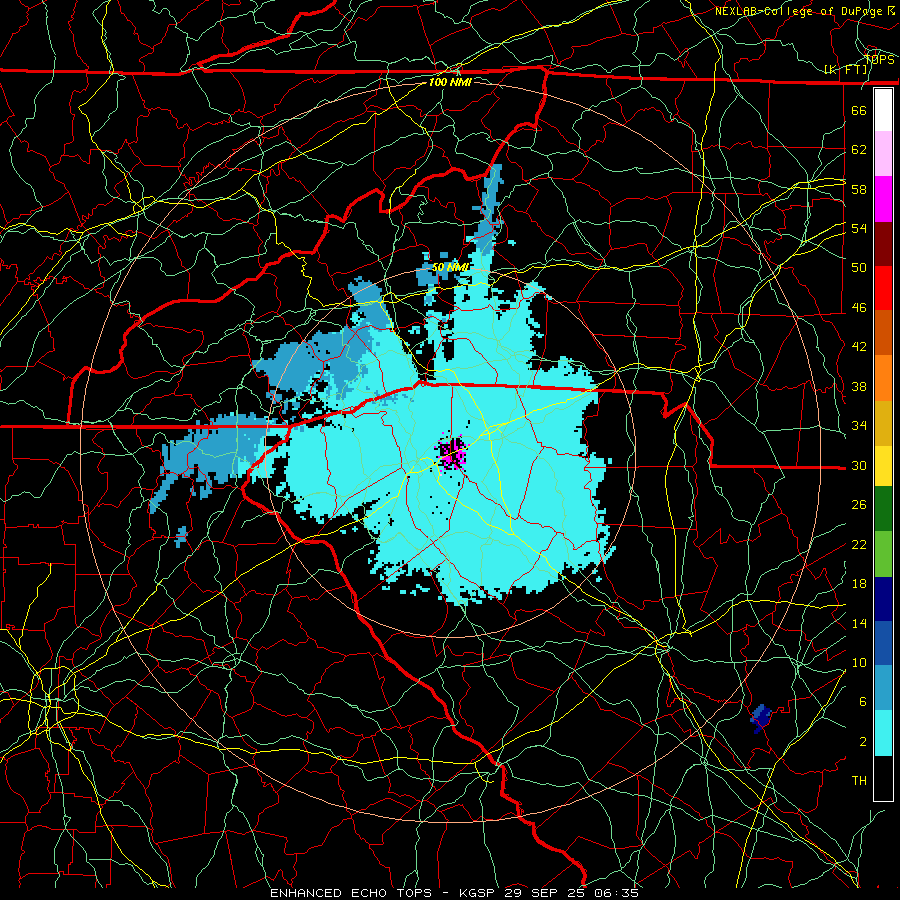Click the "TOPS" legend title

[879, 60]
